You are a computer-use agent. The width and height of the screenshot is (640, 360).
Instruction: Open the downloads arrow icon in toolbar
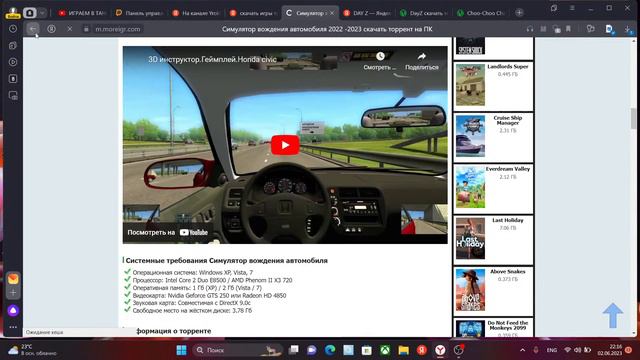pyautogui.click(x=628, y=29)
